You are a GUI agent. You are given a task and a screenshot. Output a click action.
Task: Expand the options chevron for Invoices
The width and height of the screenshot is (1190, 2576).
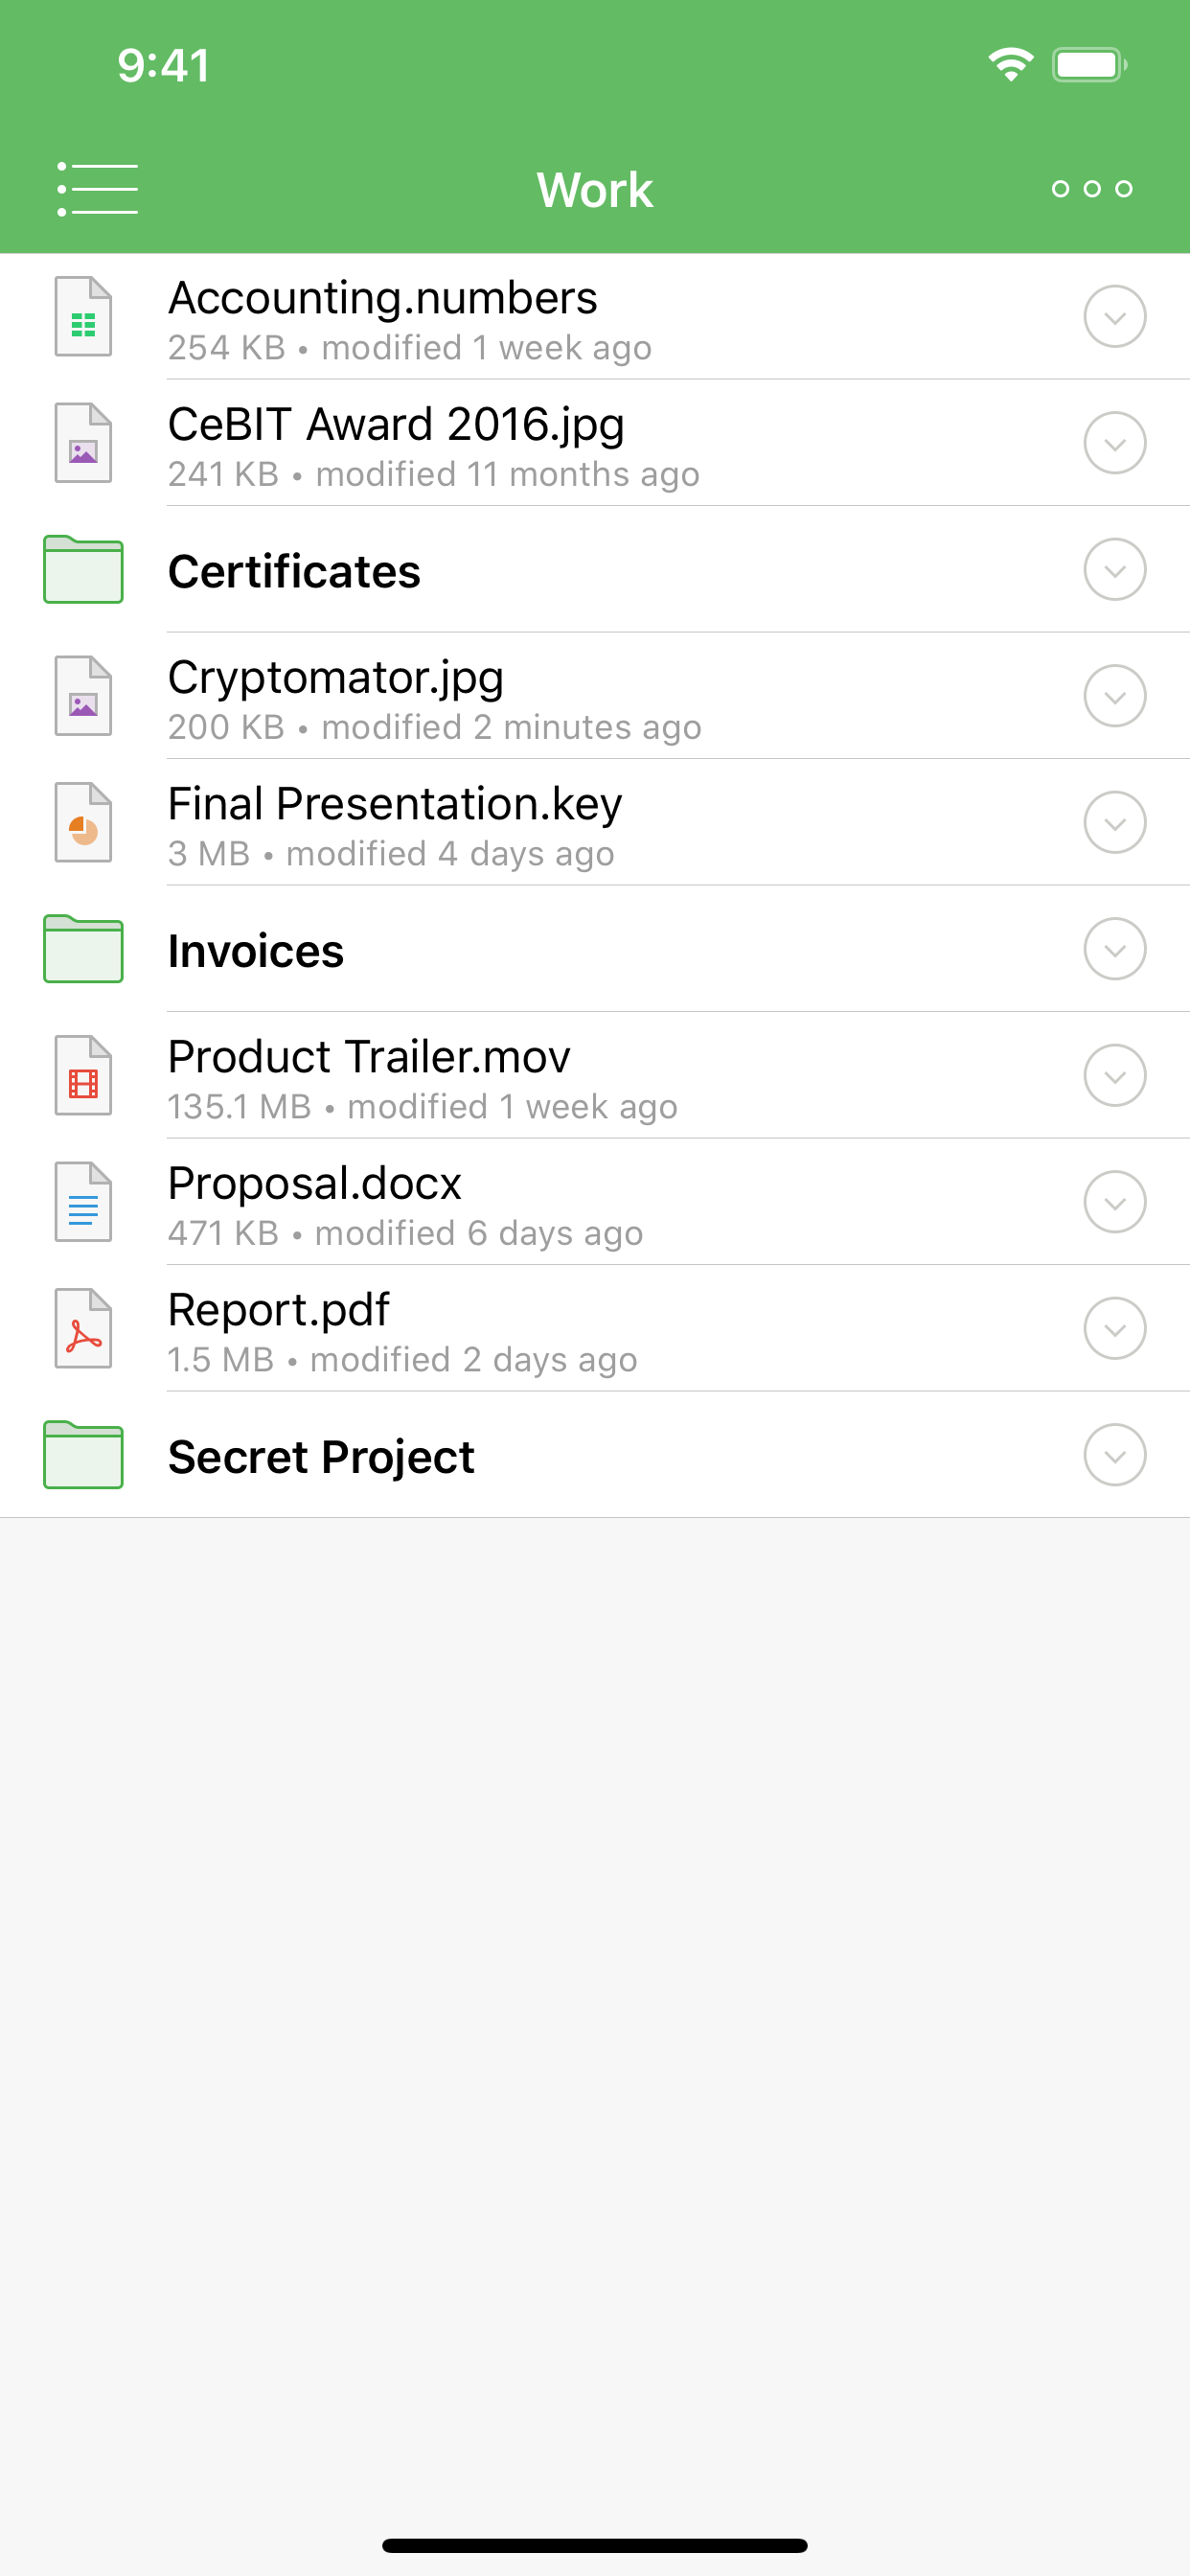[1114, 948]
